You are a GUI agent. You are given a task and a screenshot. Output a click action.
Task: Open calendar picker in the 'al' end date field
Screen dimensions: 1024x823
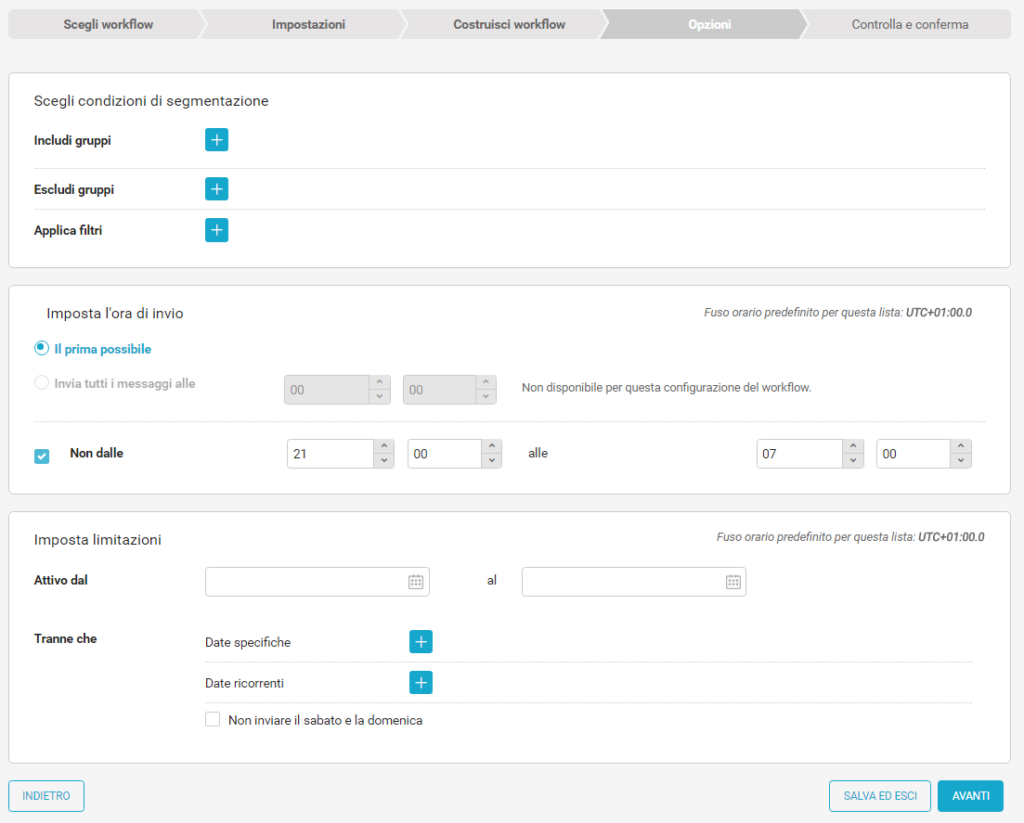733,582
